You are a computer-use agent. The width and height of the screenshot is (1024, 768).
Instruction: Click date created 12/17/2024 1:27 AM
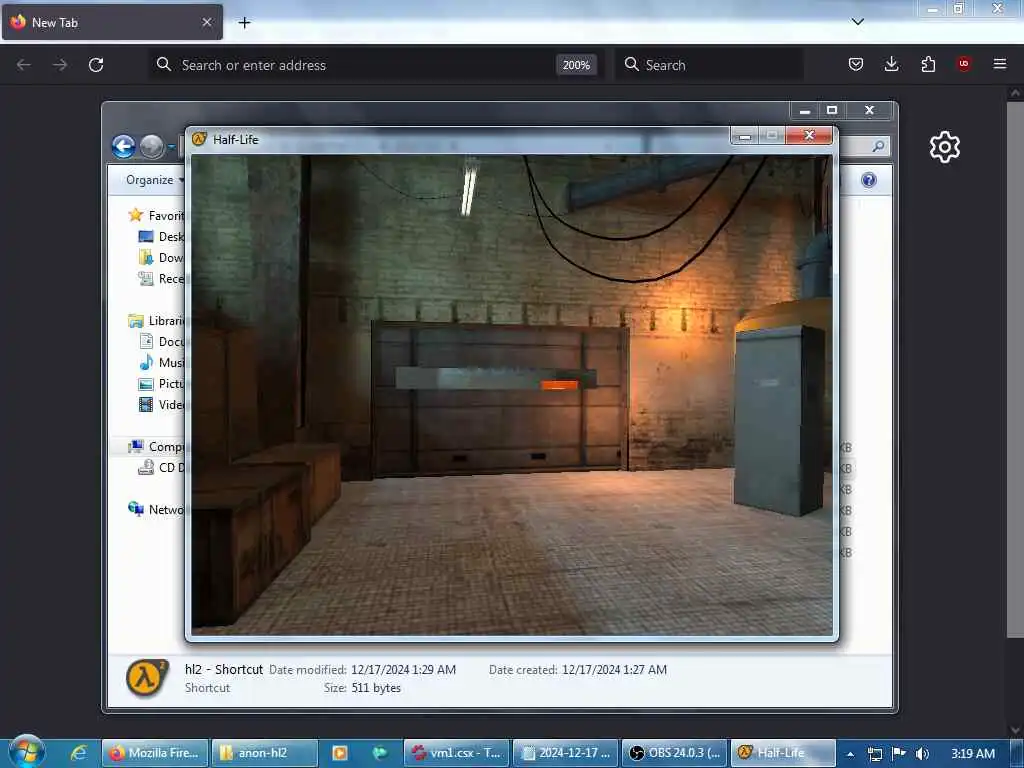[x=614, y=669]
